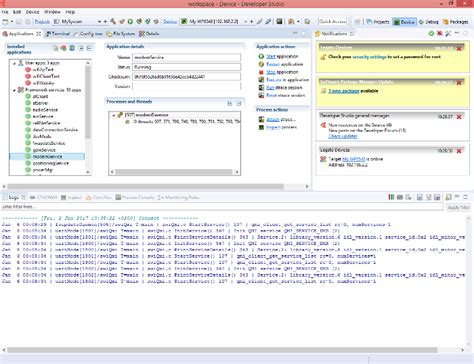Open the Device menu in the menu bar
Image resolution: width=474 pixels, height=364 pixels.
pyautogui.click(x=33, y=12)
